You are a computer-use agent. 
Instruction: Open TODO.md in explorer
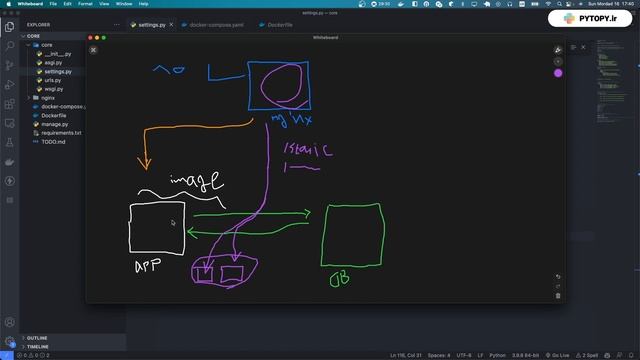(x=52, y=142)
